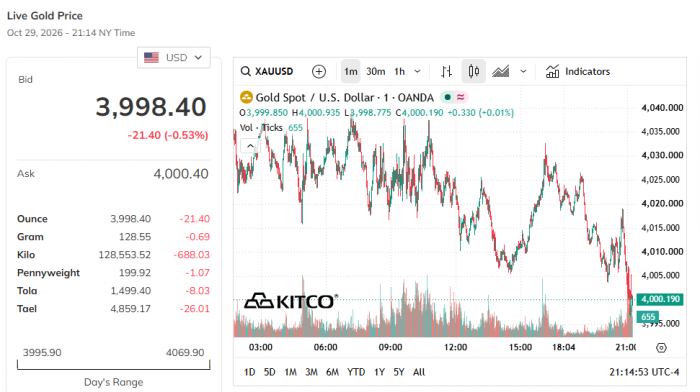This screenshot has width=700, height=392.
Task: Click the Tael price 4,859.17
Action: click(131, 309)
